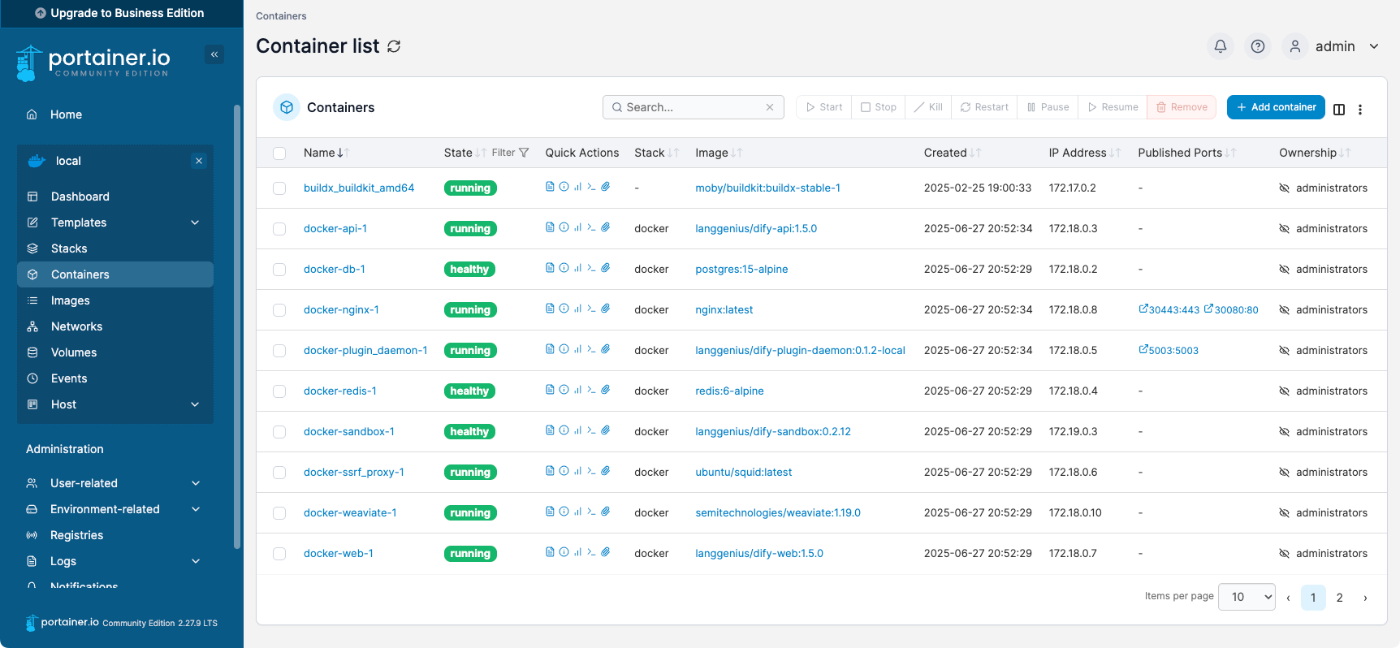Screen dimensions: 1400x648
Task: Select the docker-plugin_daemon-1 row checkbox
Action: pyautogui.click(x=280, y=351)
